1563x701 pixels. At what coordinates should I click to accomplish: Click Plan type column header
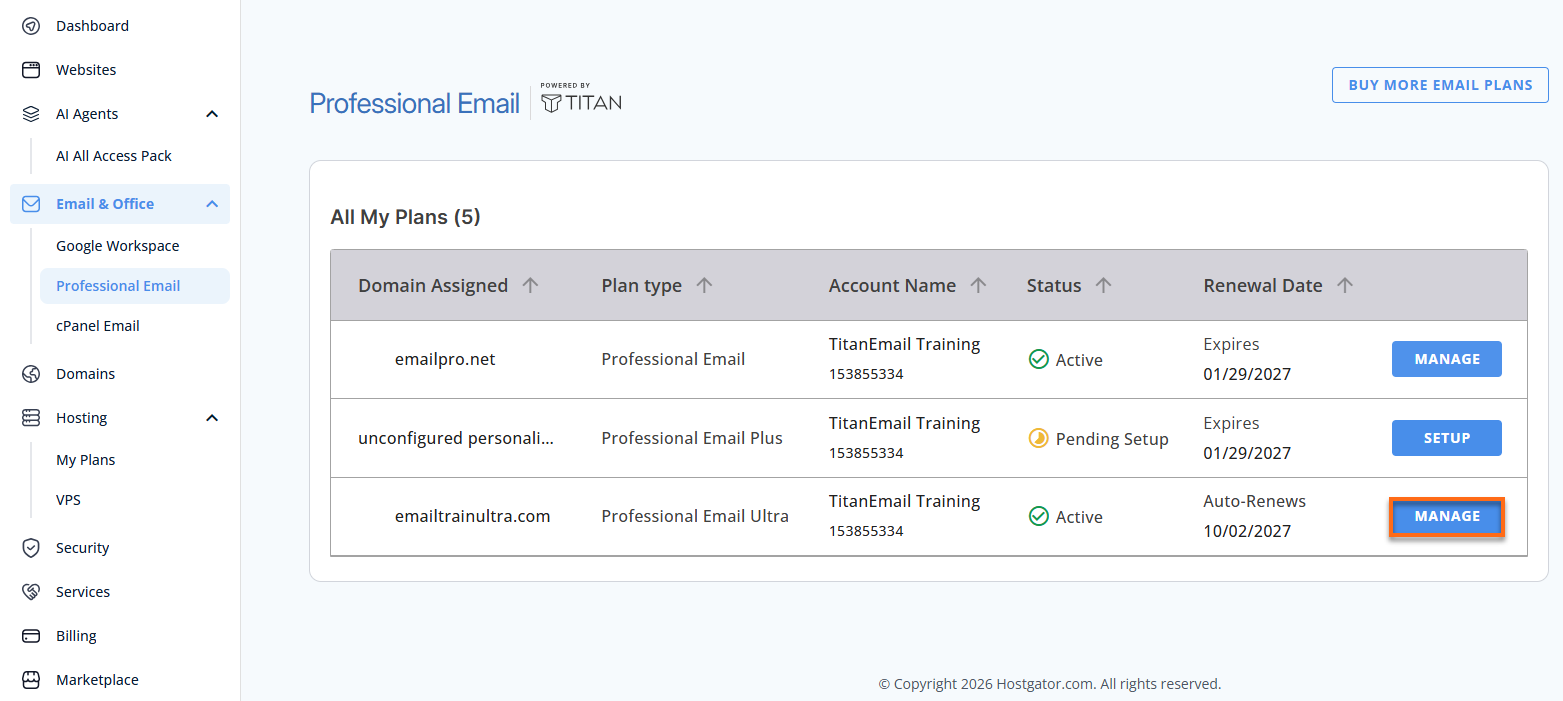(x=641, y=285)
